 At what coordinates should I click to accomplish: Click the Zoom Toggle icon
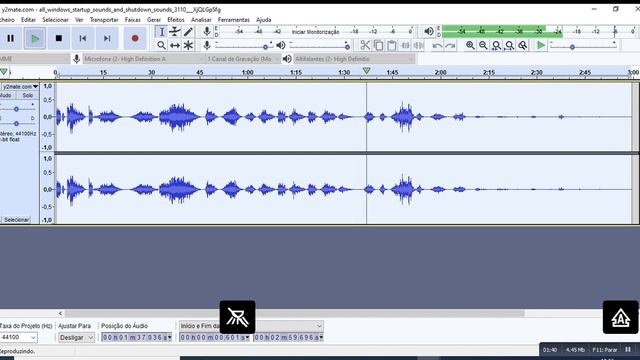tap(522, 45)
